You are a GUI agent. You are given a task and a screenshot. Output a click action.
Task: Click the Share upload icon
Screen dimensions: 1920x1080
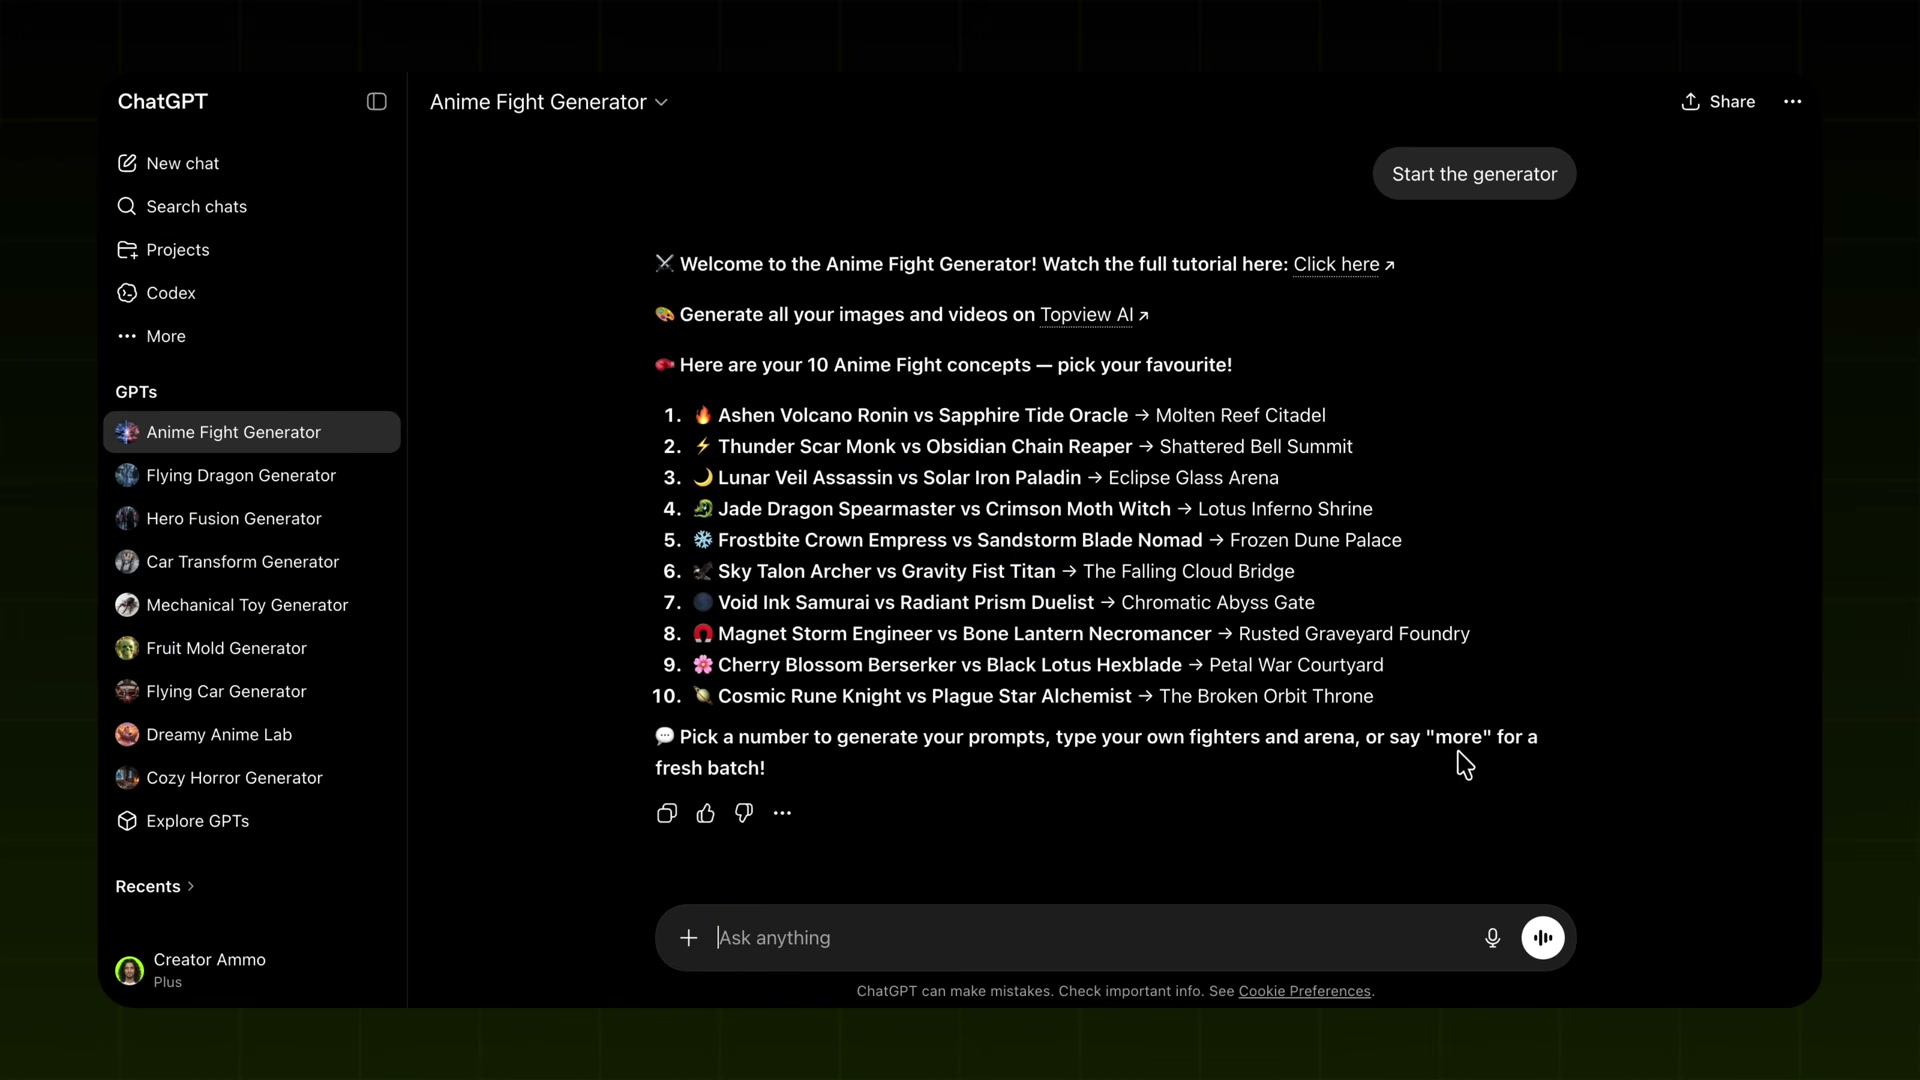point(1691,102)
